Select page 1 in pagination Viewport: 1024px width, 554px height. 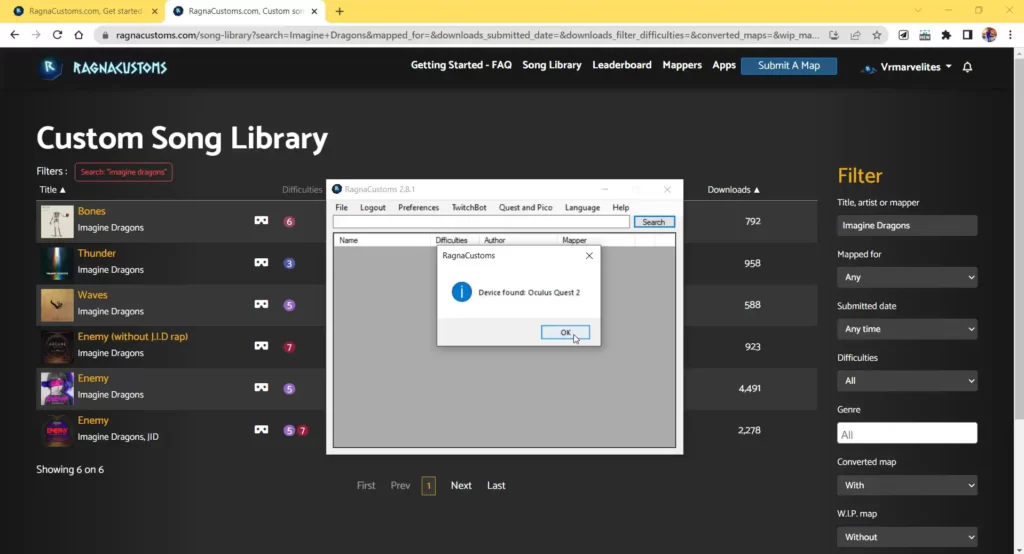(428, 485)
